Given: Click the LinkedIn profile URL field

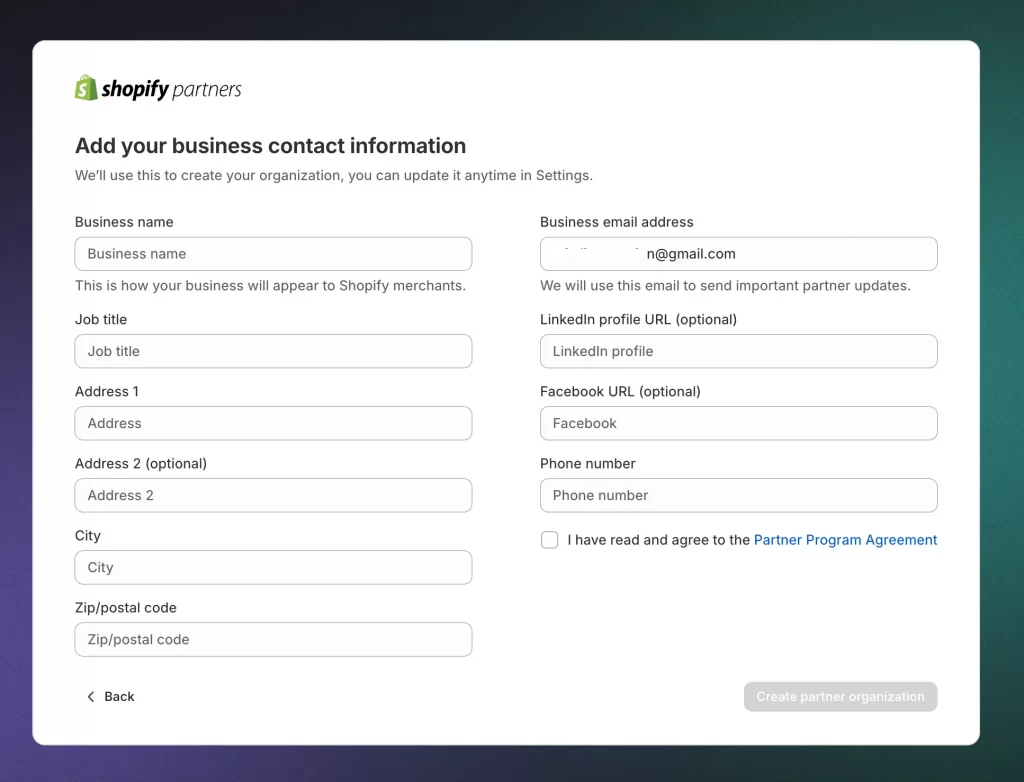Looking at the screenshot, I should click(738, 351).
